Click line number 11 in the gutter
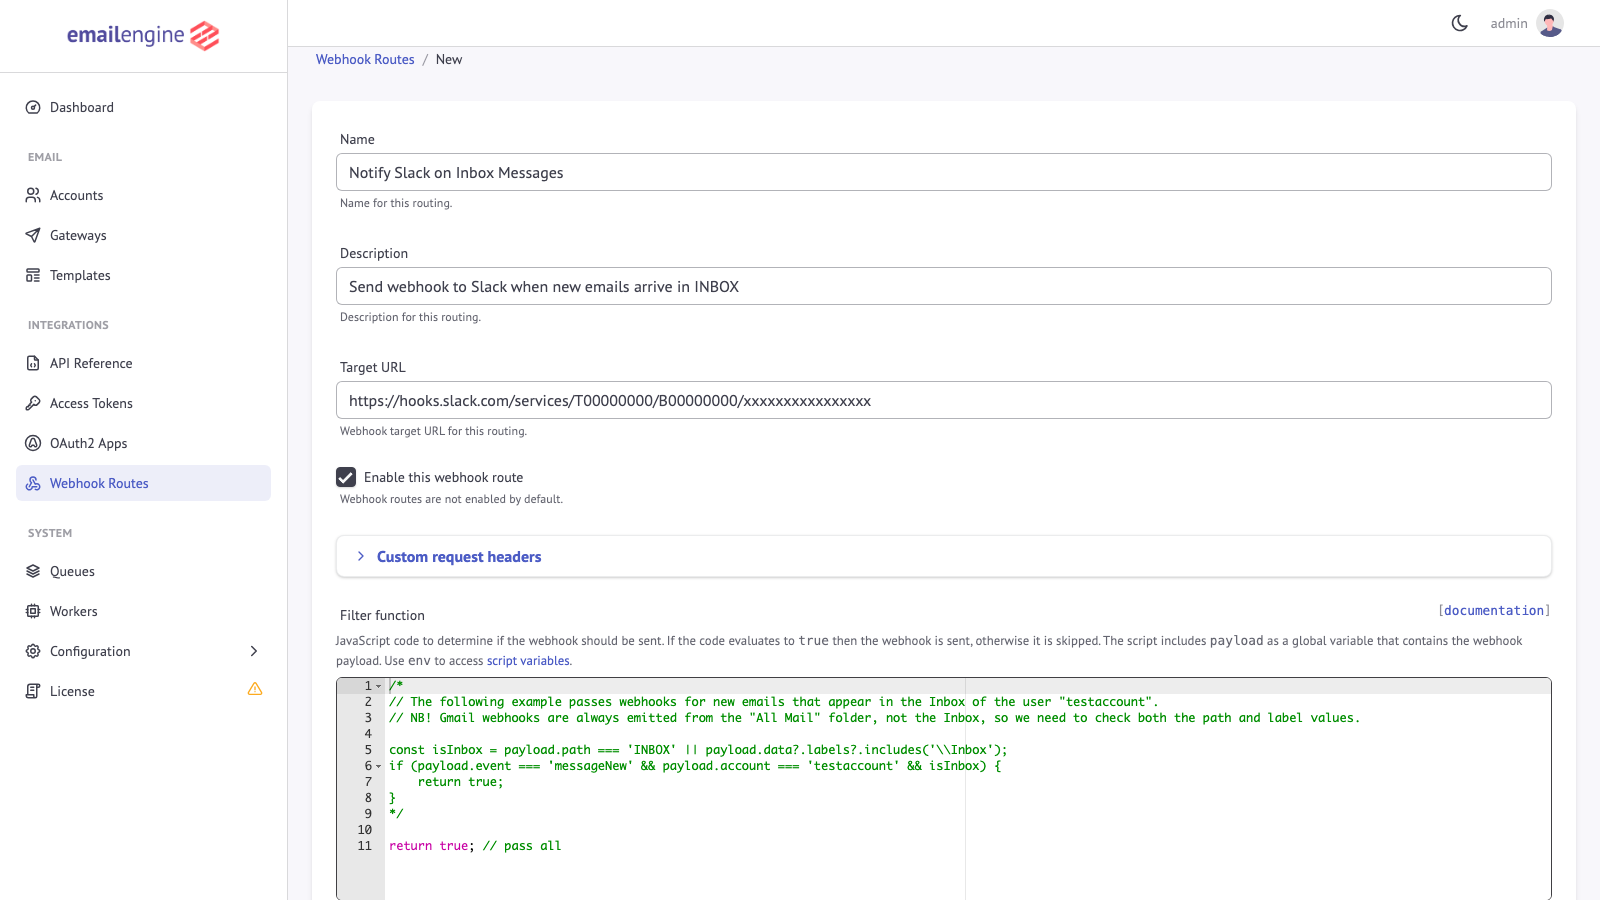1600x900 pixels. click(364, 846)
